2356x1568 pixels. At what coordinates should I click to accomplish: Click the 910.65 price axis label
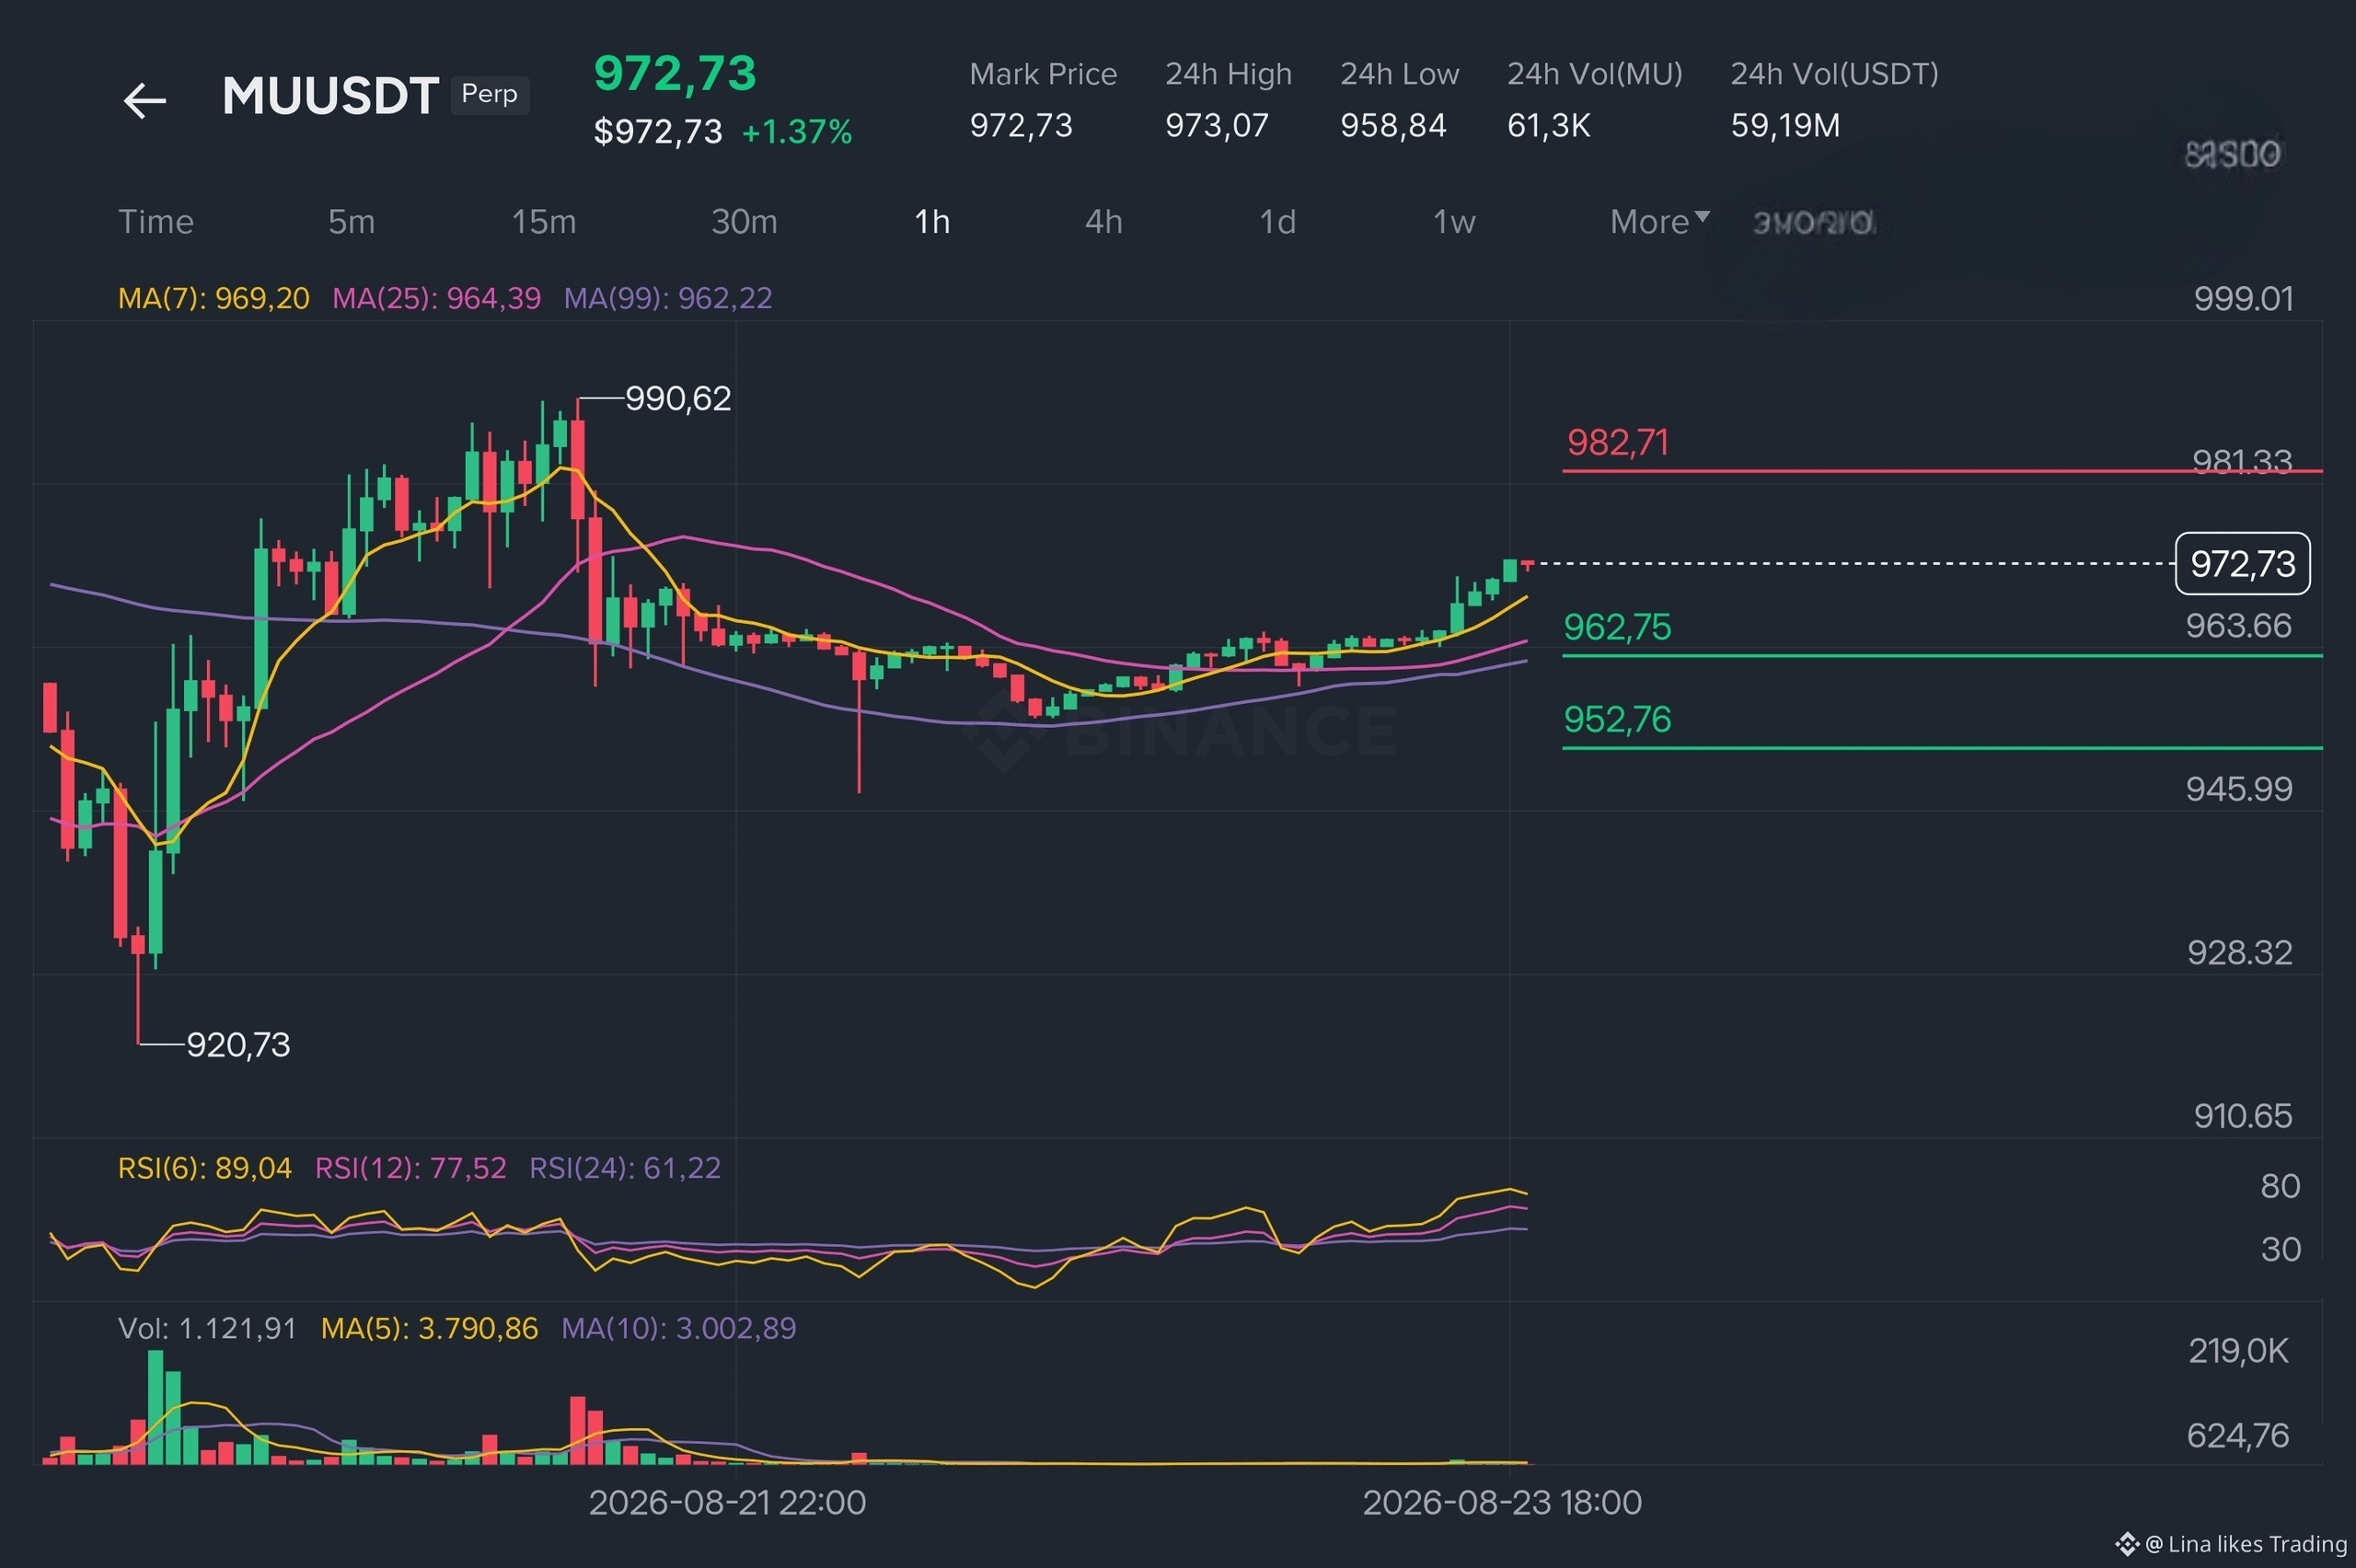click(2243, 1115)
